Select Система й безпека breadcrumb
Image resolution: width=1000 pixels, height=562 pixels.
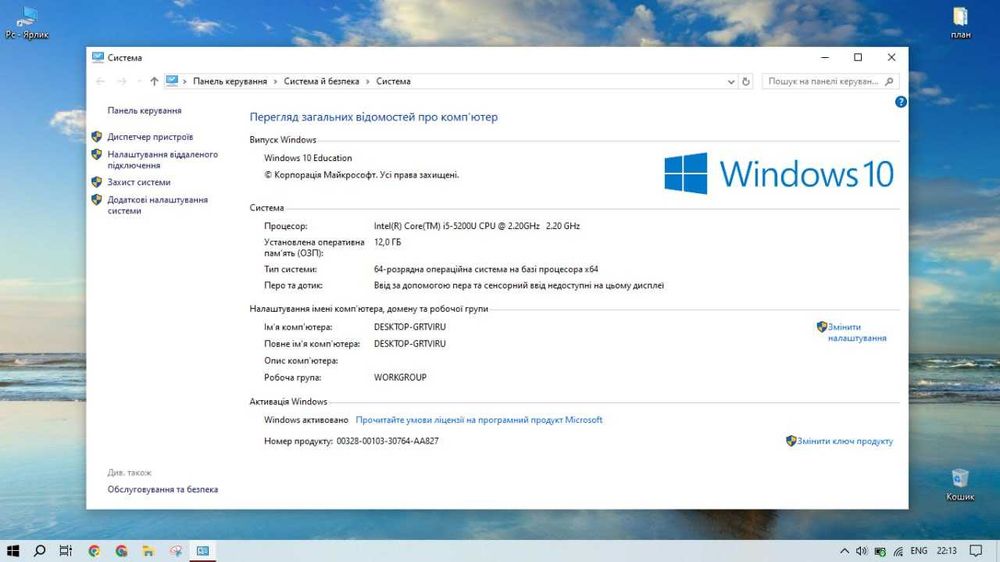point(321,82)
